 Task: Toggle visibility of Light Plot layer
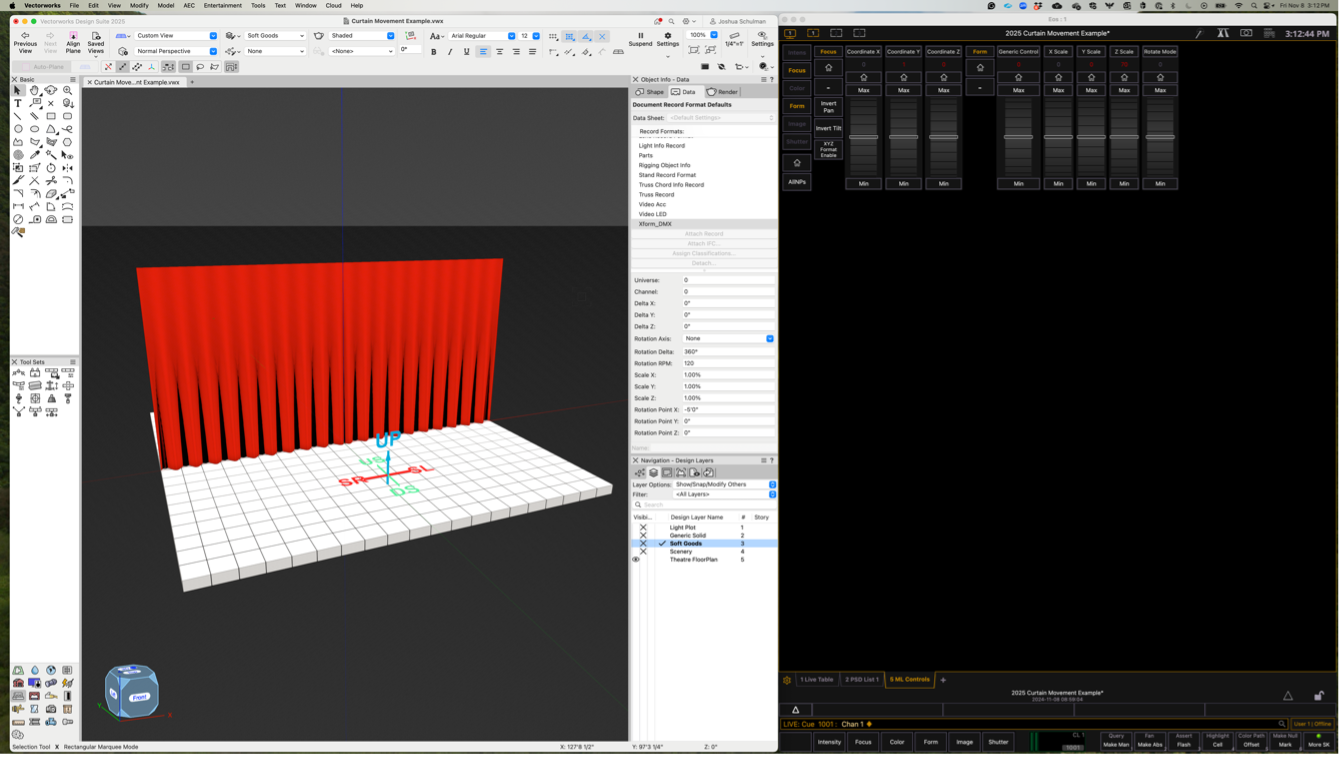[x=643, y=527]
